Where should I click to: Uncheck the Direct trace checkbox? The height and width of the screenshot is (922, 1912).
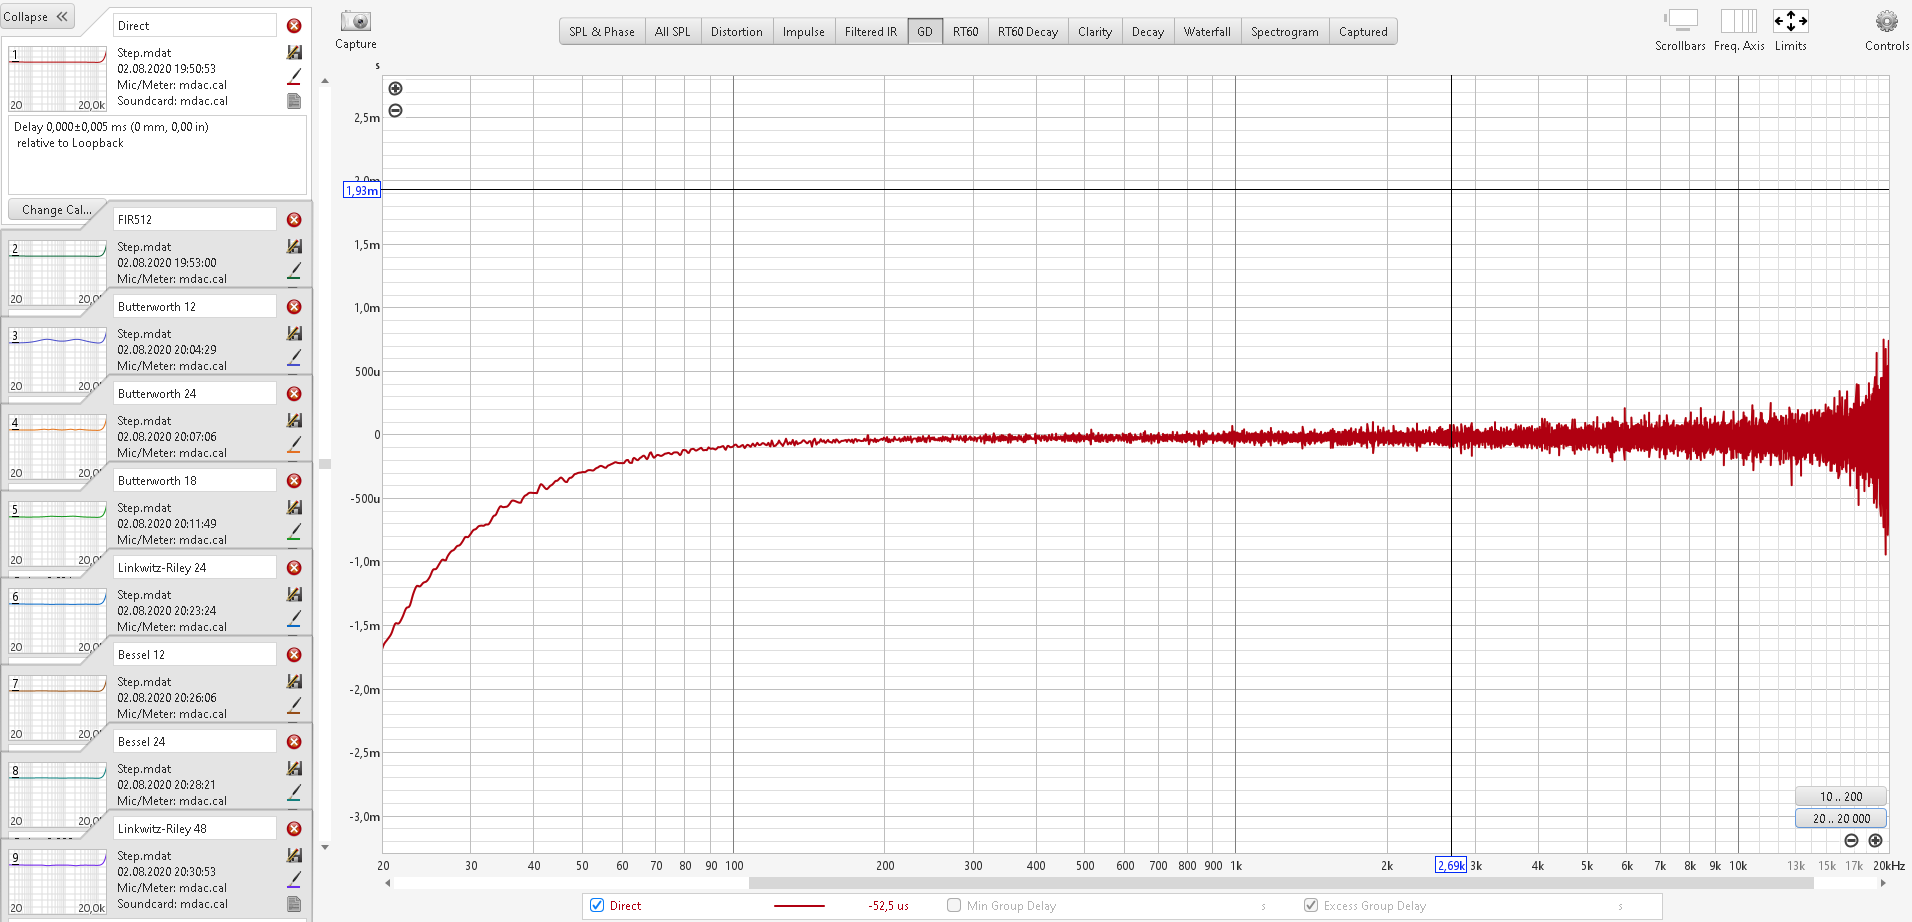[597, 906]
